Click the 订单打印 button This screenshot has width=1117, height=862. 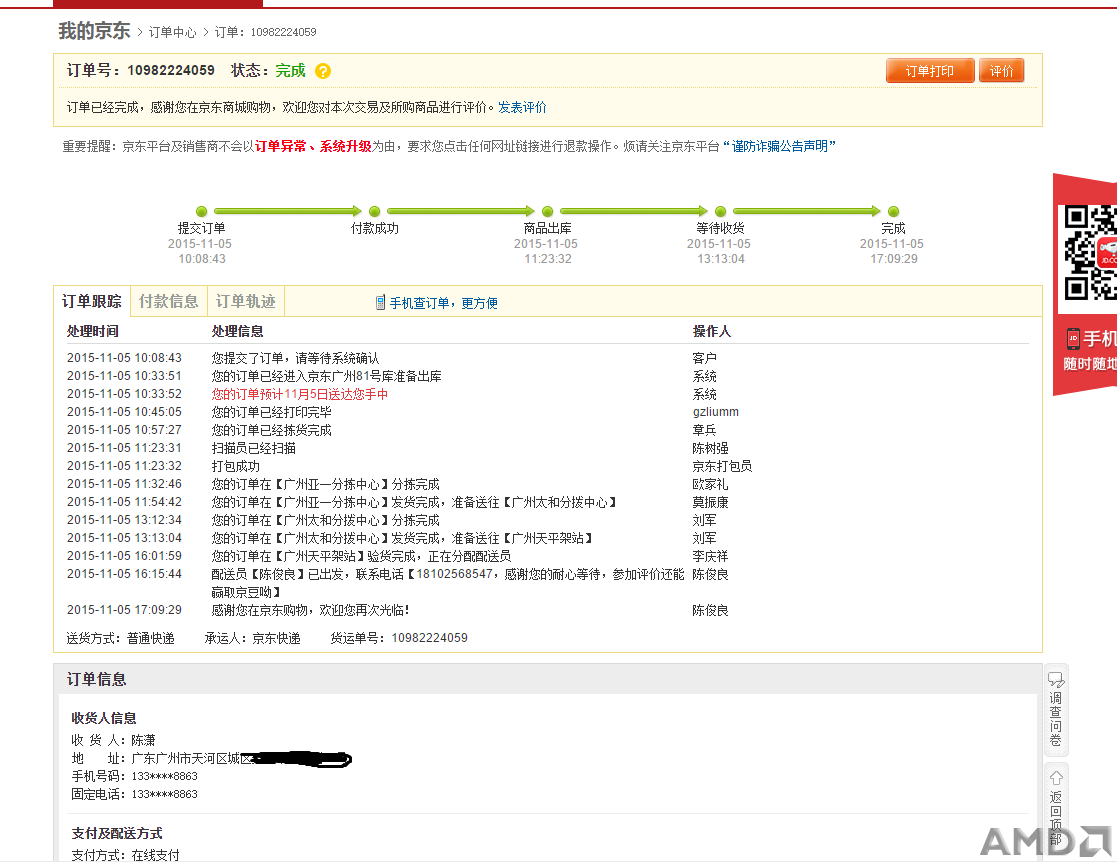[930, 71]
